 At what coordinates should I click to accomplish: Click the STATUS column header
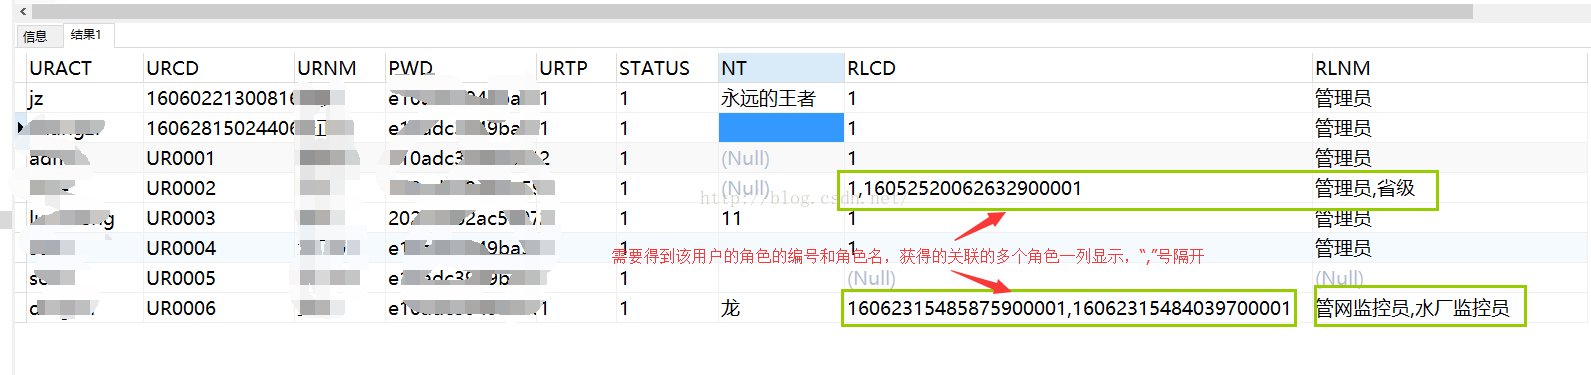[667, 68]
